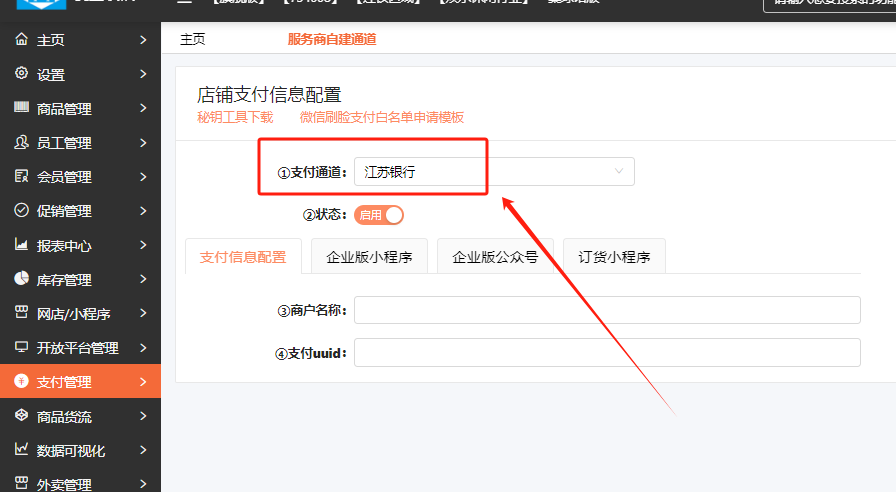Click the gear icon beside 设置
The image size is (896, 492).
click(x=21, y=74)
